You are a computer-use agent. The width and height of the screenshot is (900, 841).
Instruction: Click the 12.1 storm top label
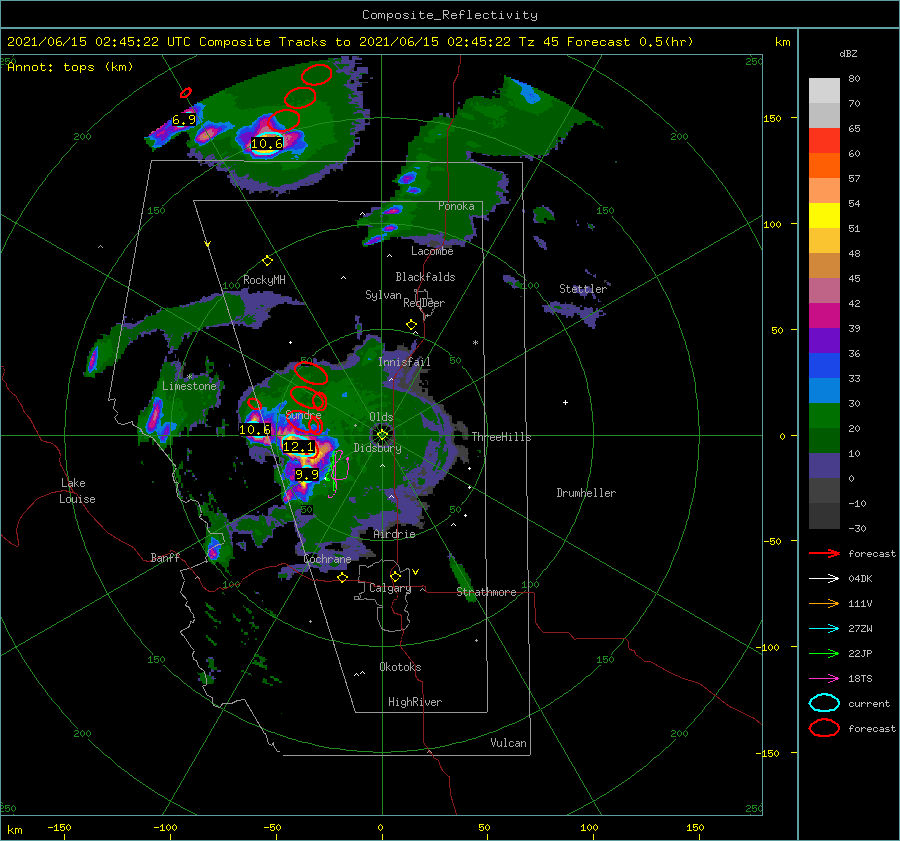click(298, 447)
